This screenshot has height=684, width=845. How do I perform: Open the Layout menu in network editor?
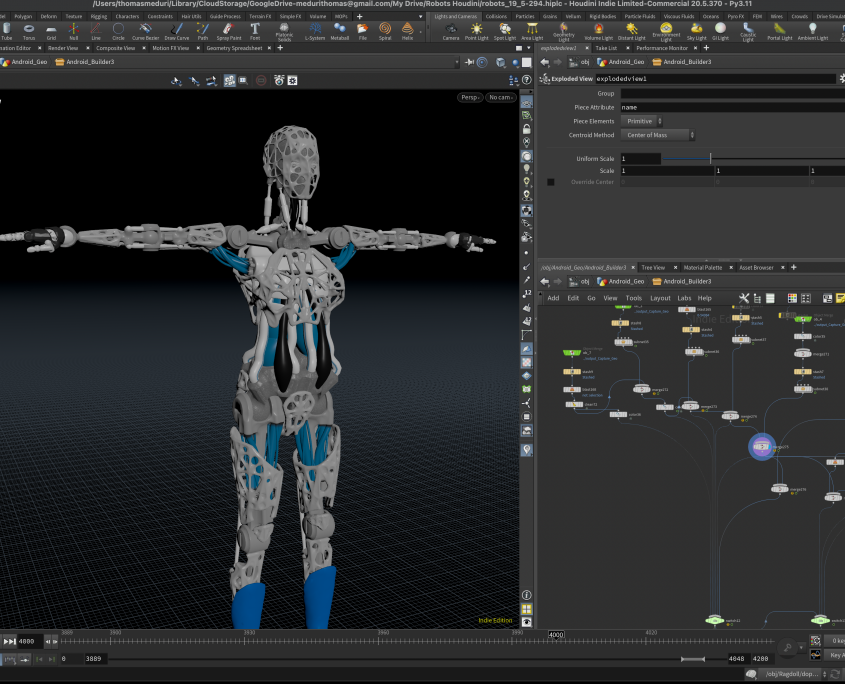(660, 298)
